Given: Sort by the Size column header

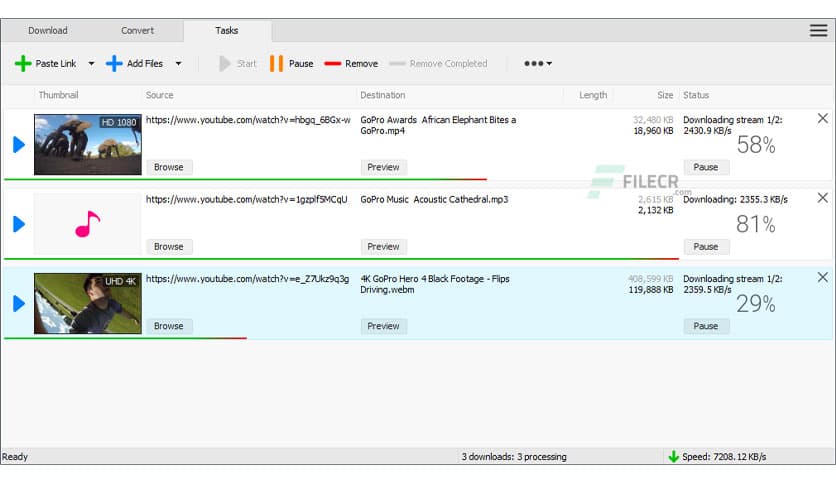Looking at the screenshot, I should (665, 95).
